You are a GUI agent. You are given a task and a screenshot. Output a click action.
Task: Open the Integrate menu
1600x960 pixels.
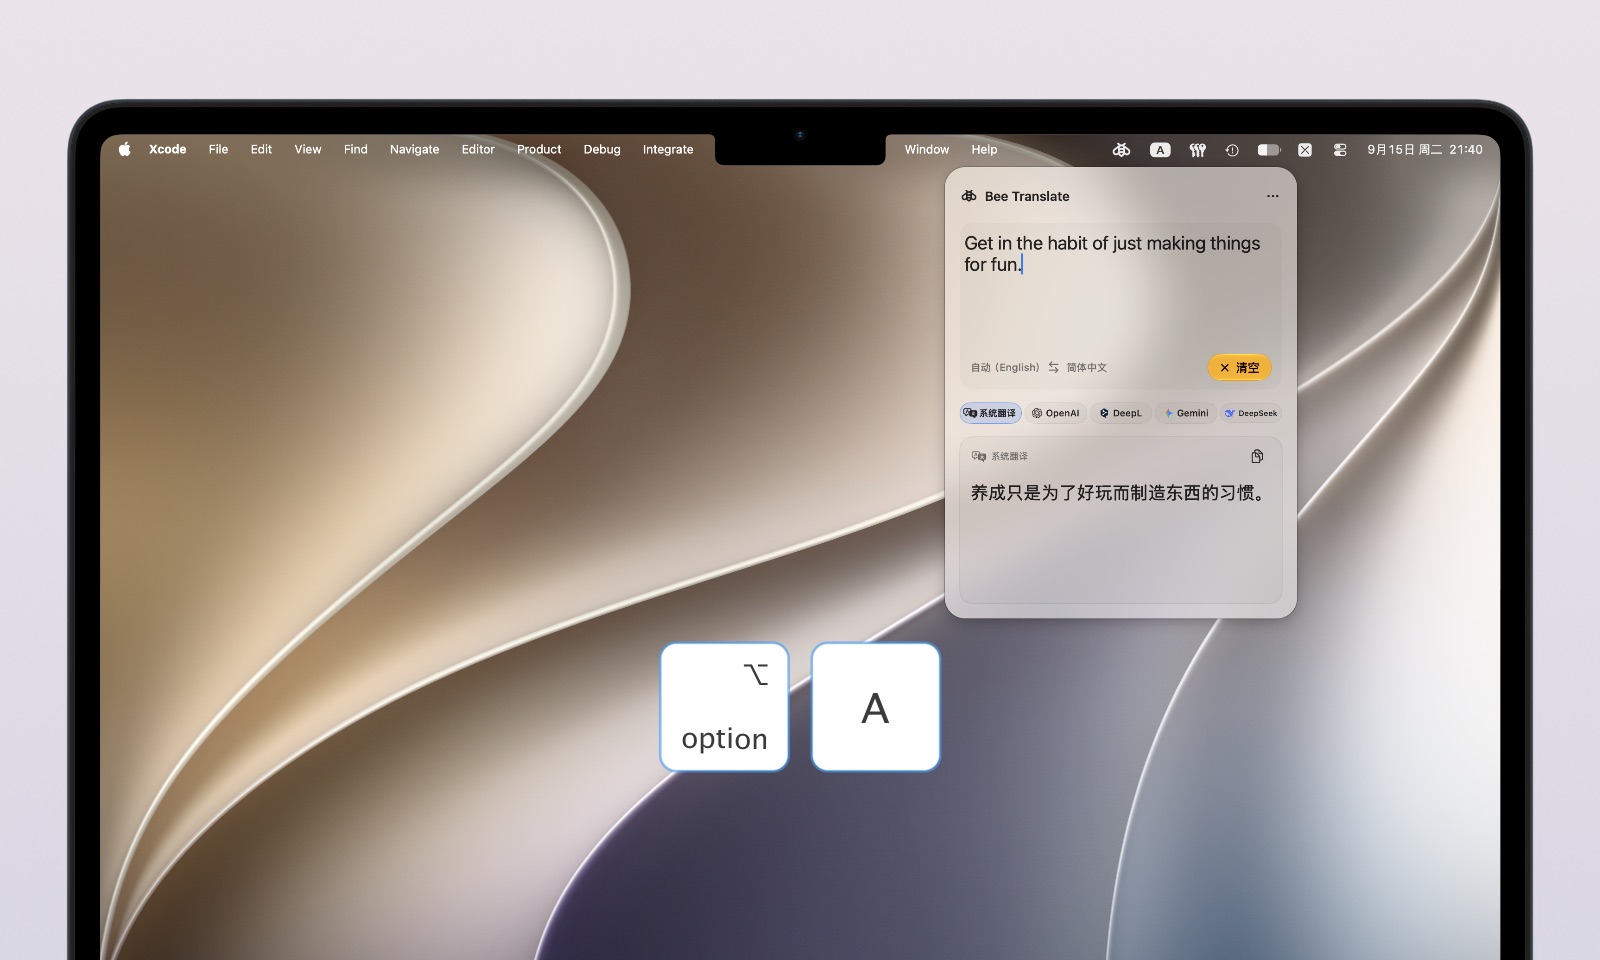pos(668,149)
